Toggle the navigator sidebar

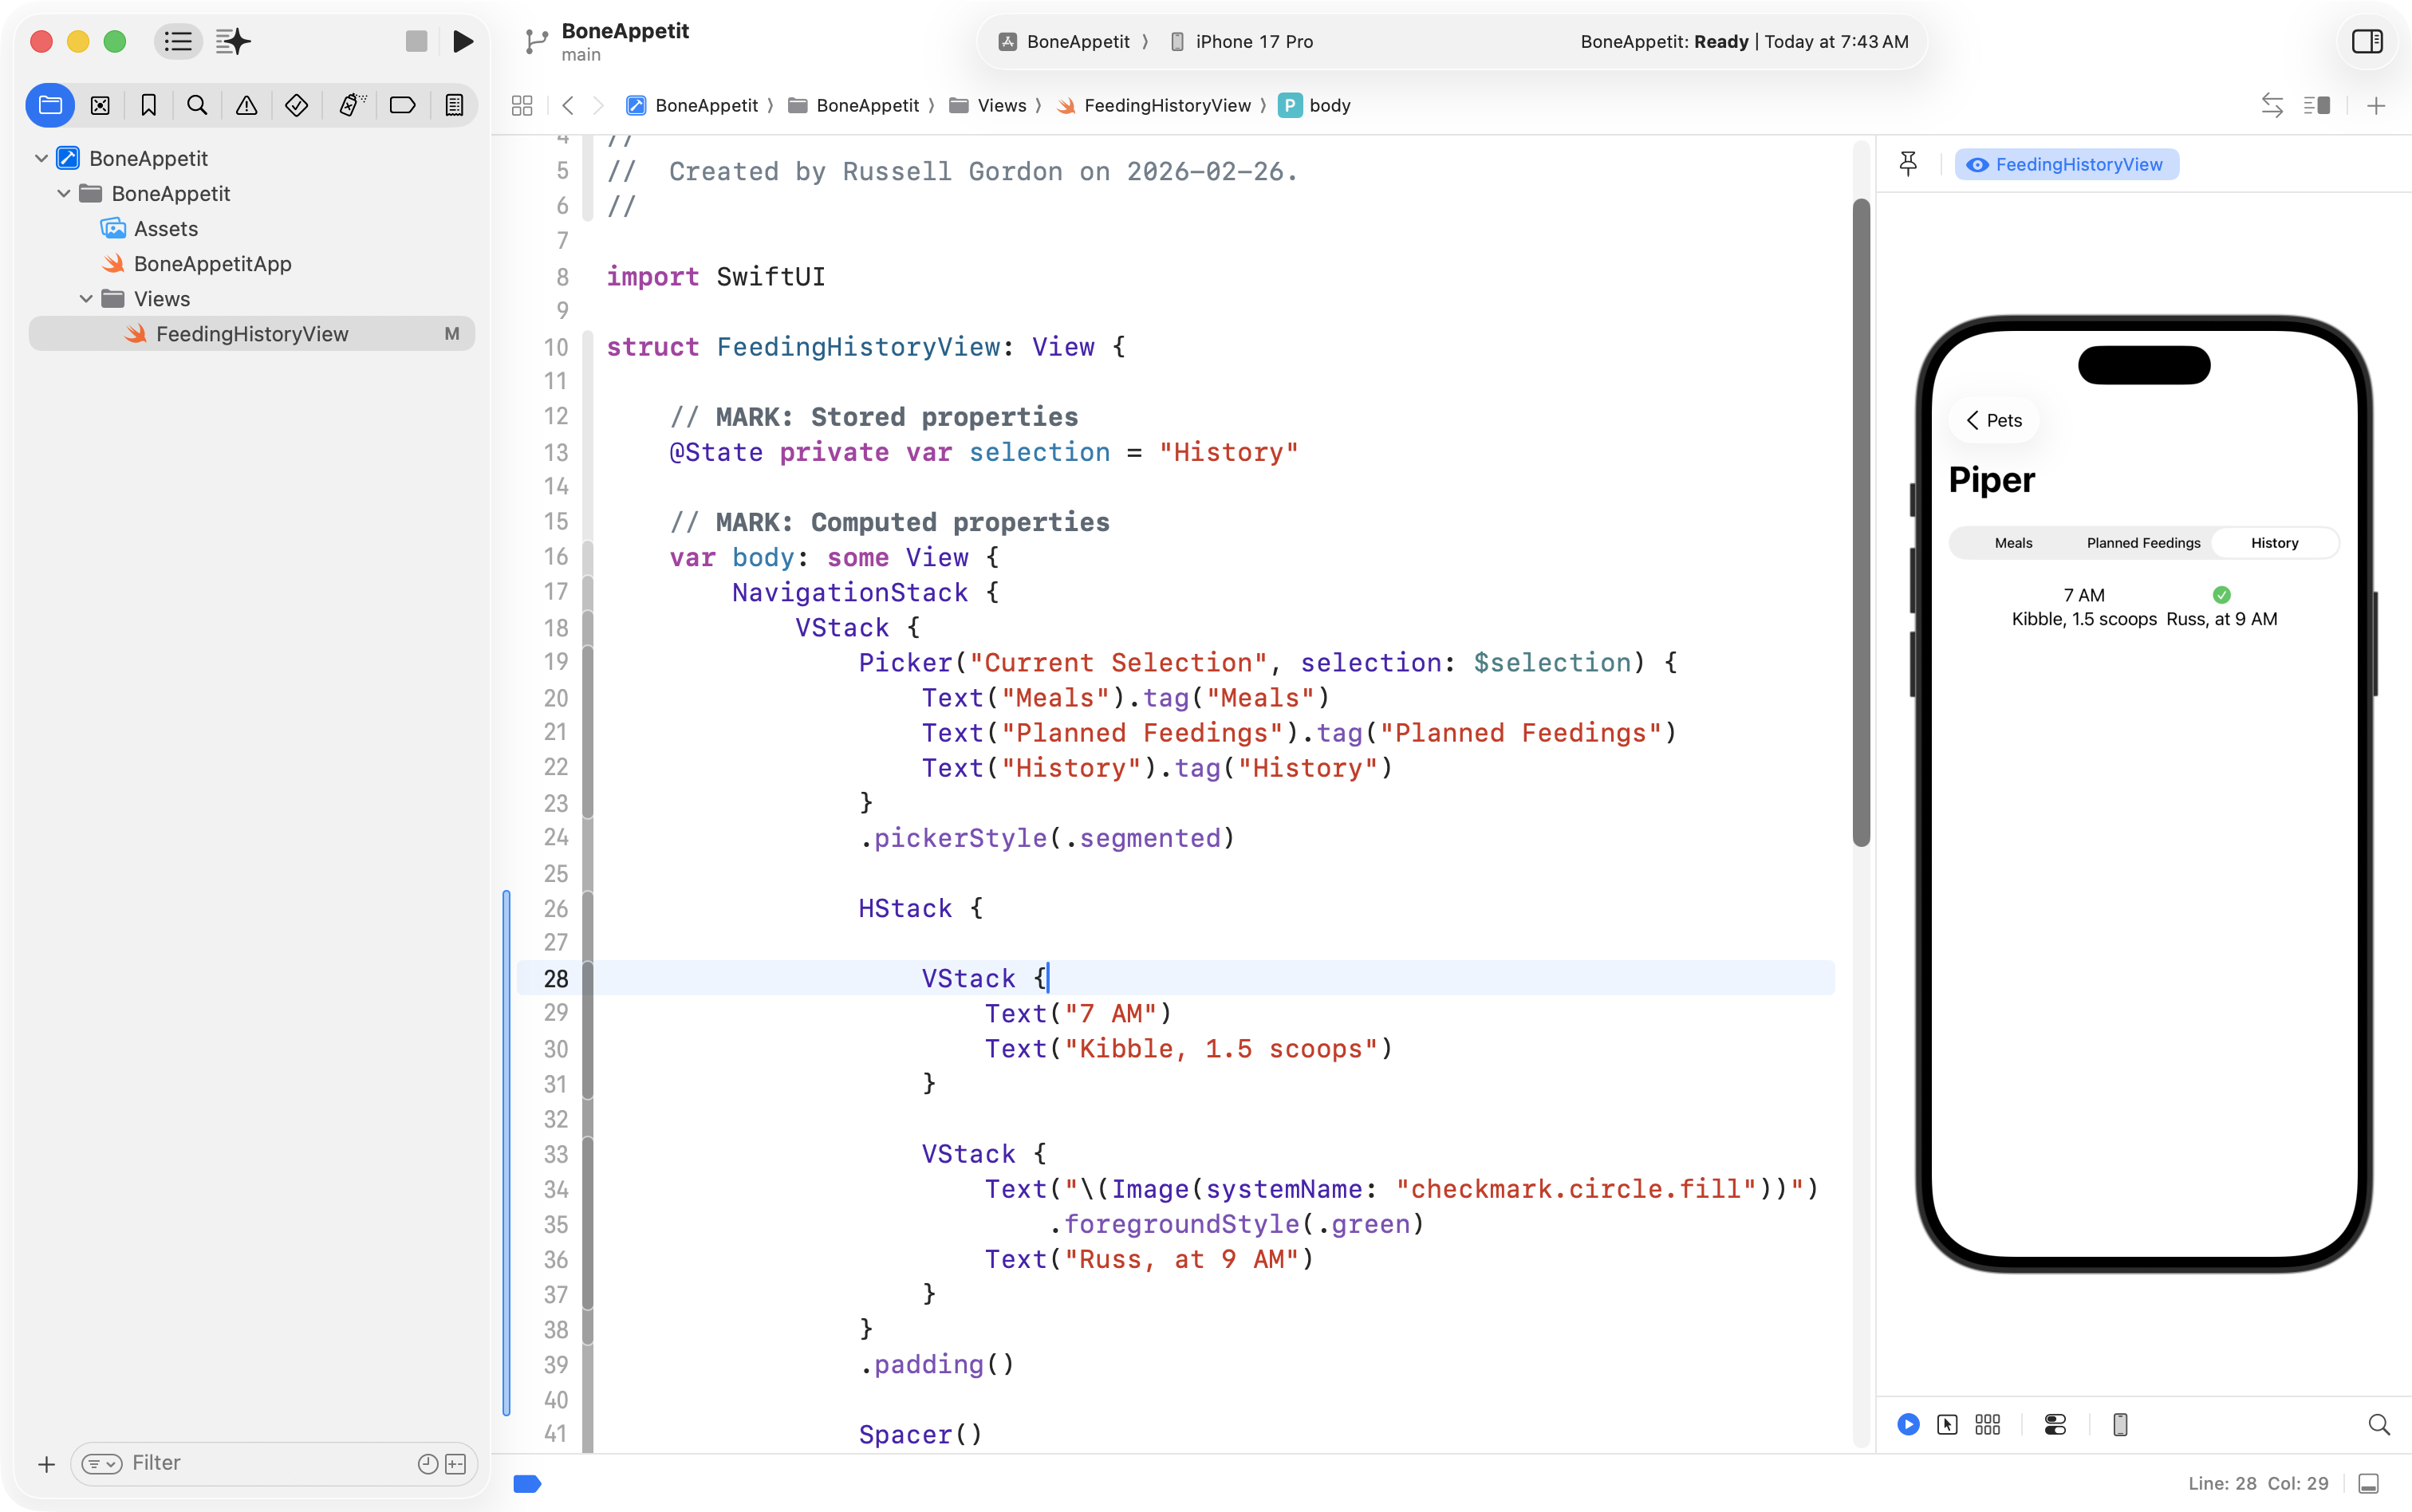point(178,41)
